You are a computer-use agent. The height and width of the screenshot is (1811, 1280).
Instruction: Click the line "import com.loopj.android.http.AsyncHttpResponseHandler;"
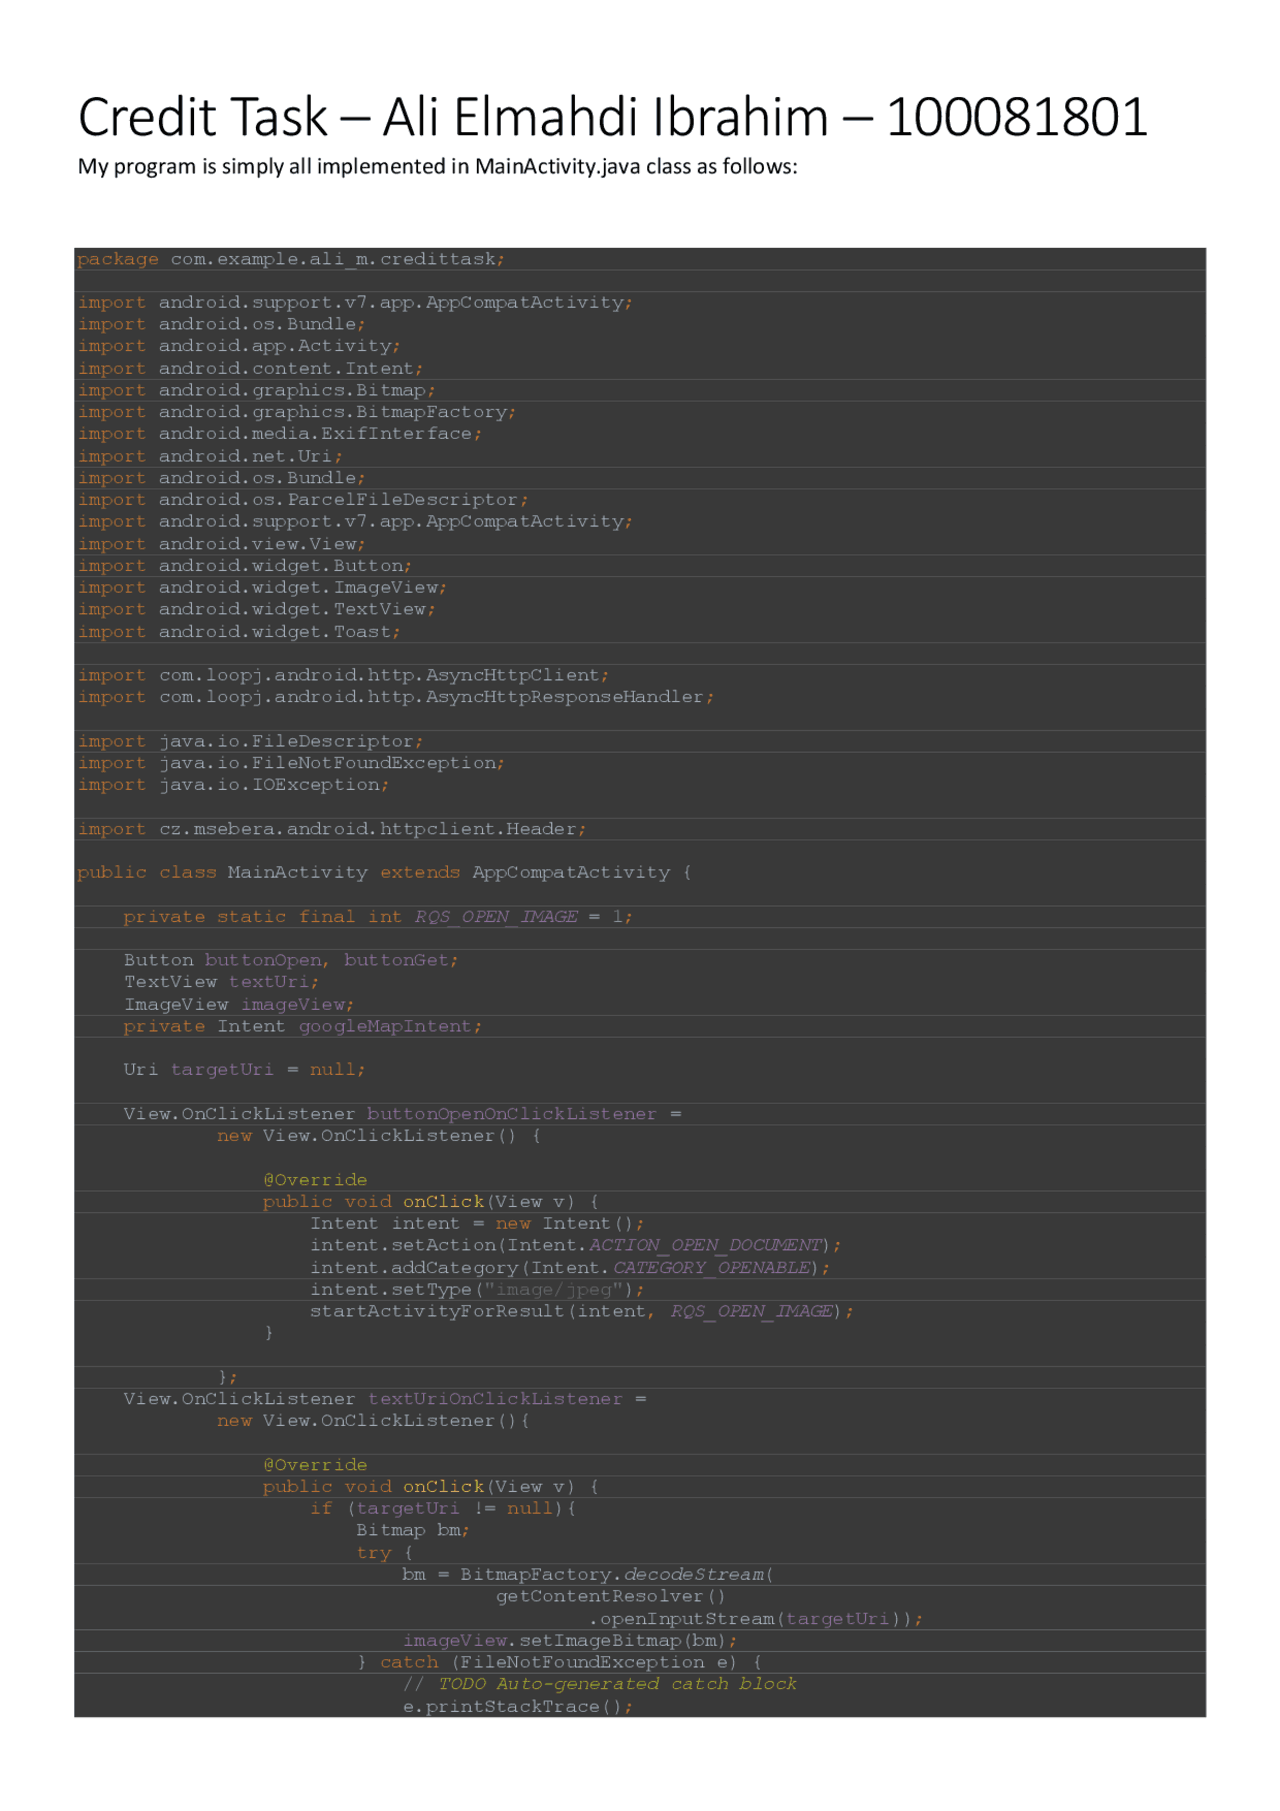point(396,697)
